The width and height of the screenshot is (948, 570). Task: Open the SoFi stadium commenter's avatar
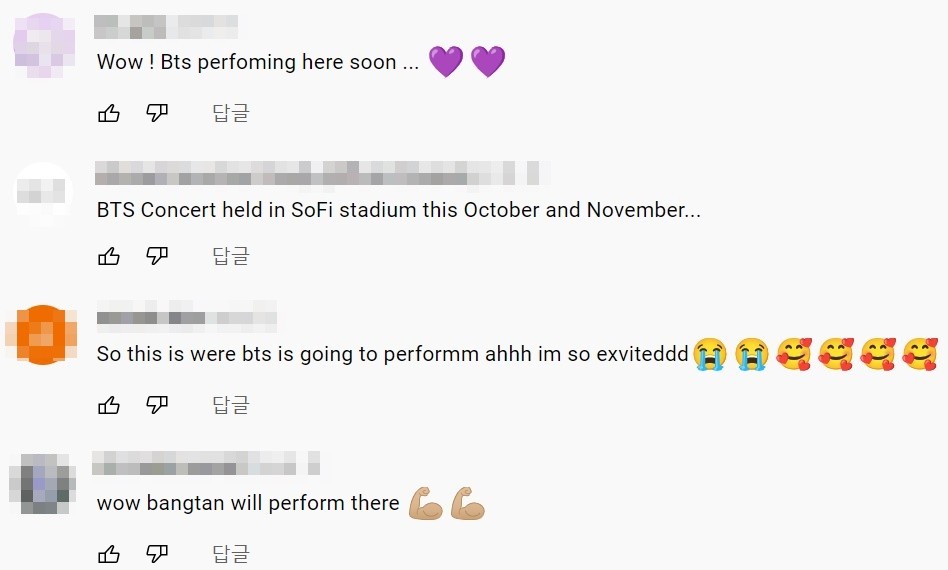point(43,191)
